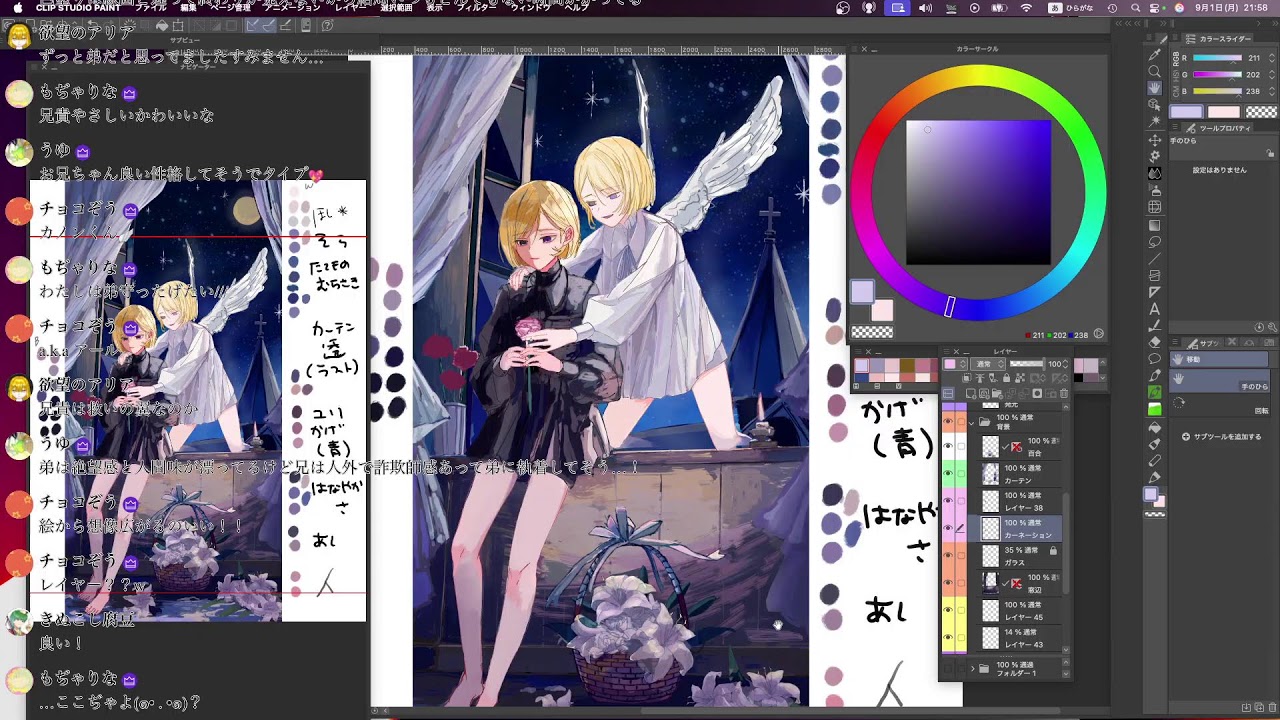The height and width of the screenshot is (720, 1280).
Task: Select 手のひら sub tool
Action: (x=1221, y=380)
